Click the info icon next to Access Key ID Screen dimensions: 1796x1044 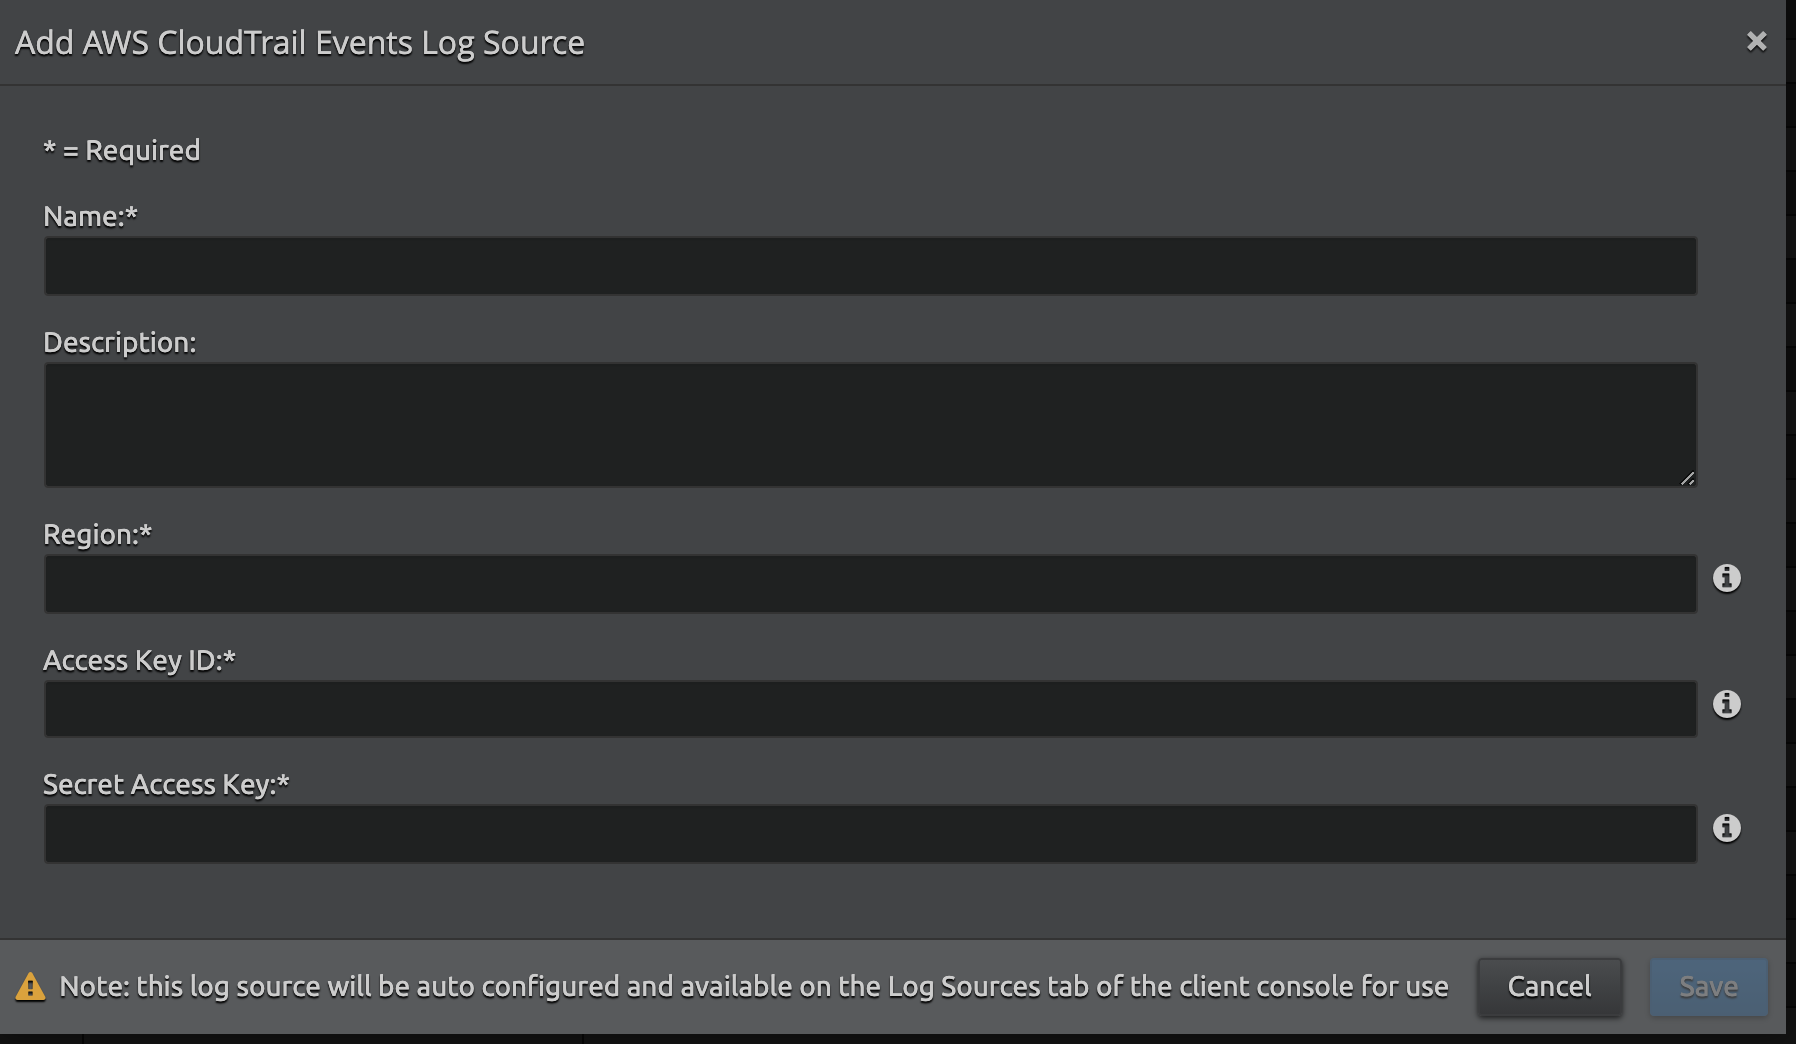(x=1726, y=704)
